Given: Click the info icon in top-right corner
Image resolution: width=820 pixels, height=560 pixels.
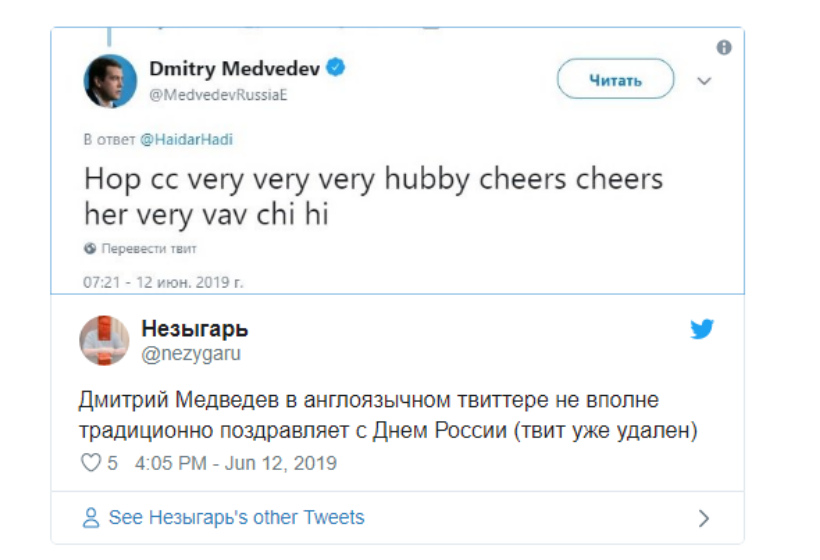Looking at the screenshot, I should pos(724,48).
